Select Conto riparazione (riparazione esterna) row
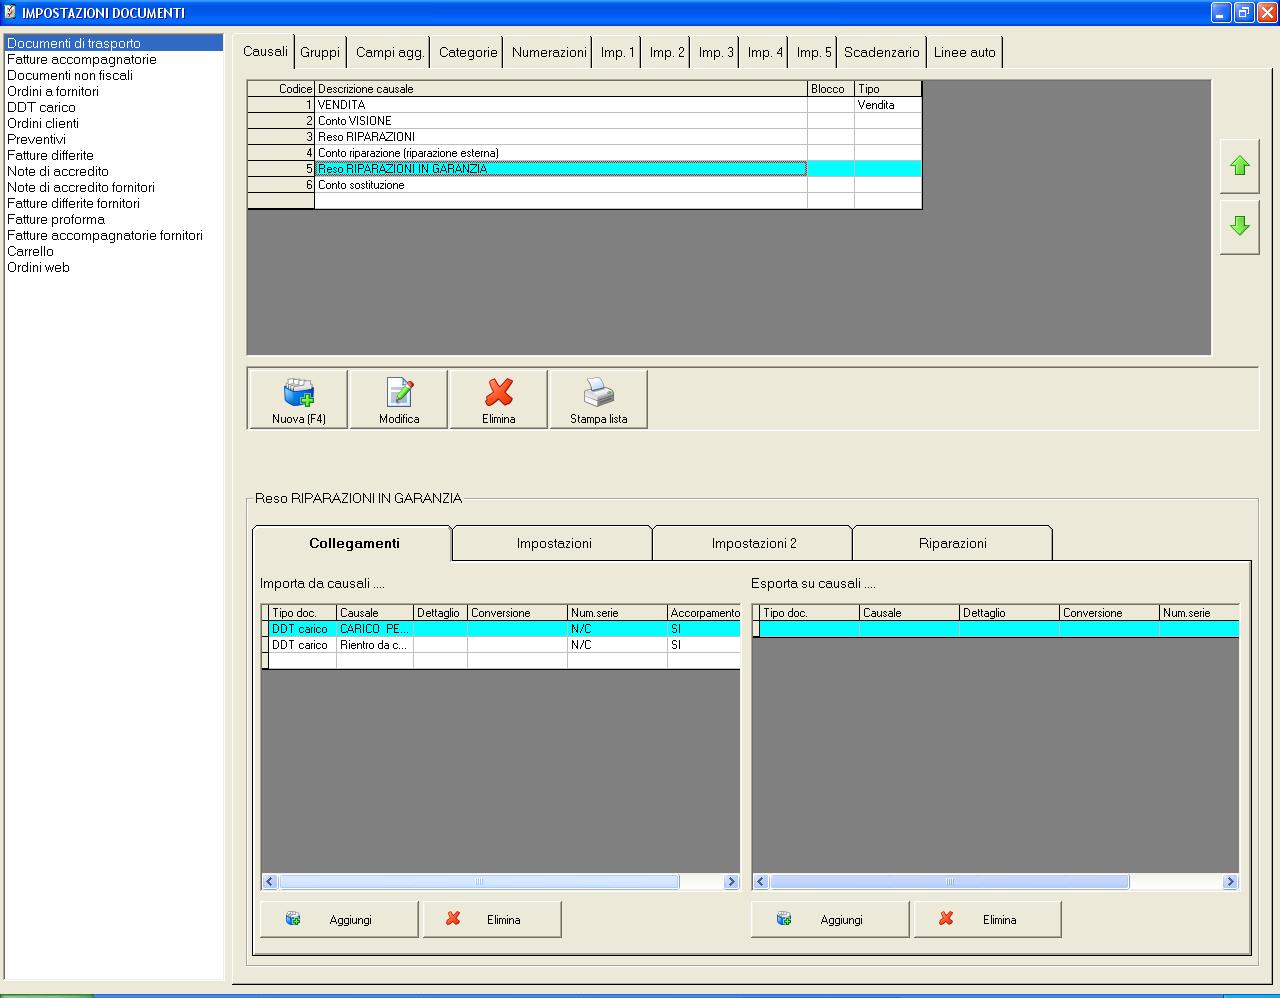 point(584,153)
